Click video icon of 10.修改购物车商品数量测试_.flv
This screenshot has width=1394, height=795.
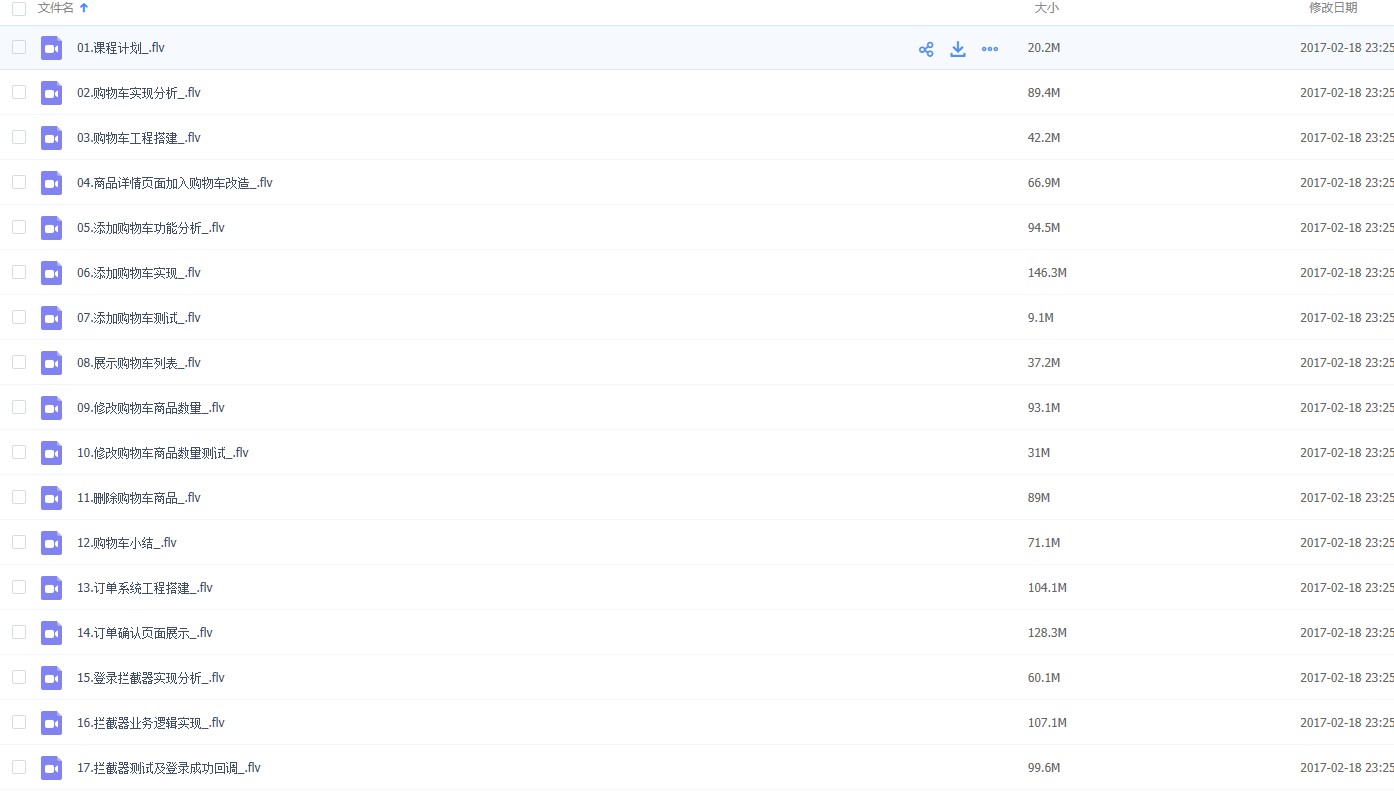pyautogui.click(x=51, y=453)
